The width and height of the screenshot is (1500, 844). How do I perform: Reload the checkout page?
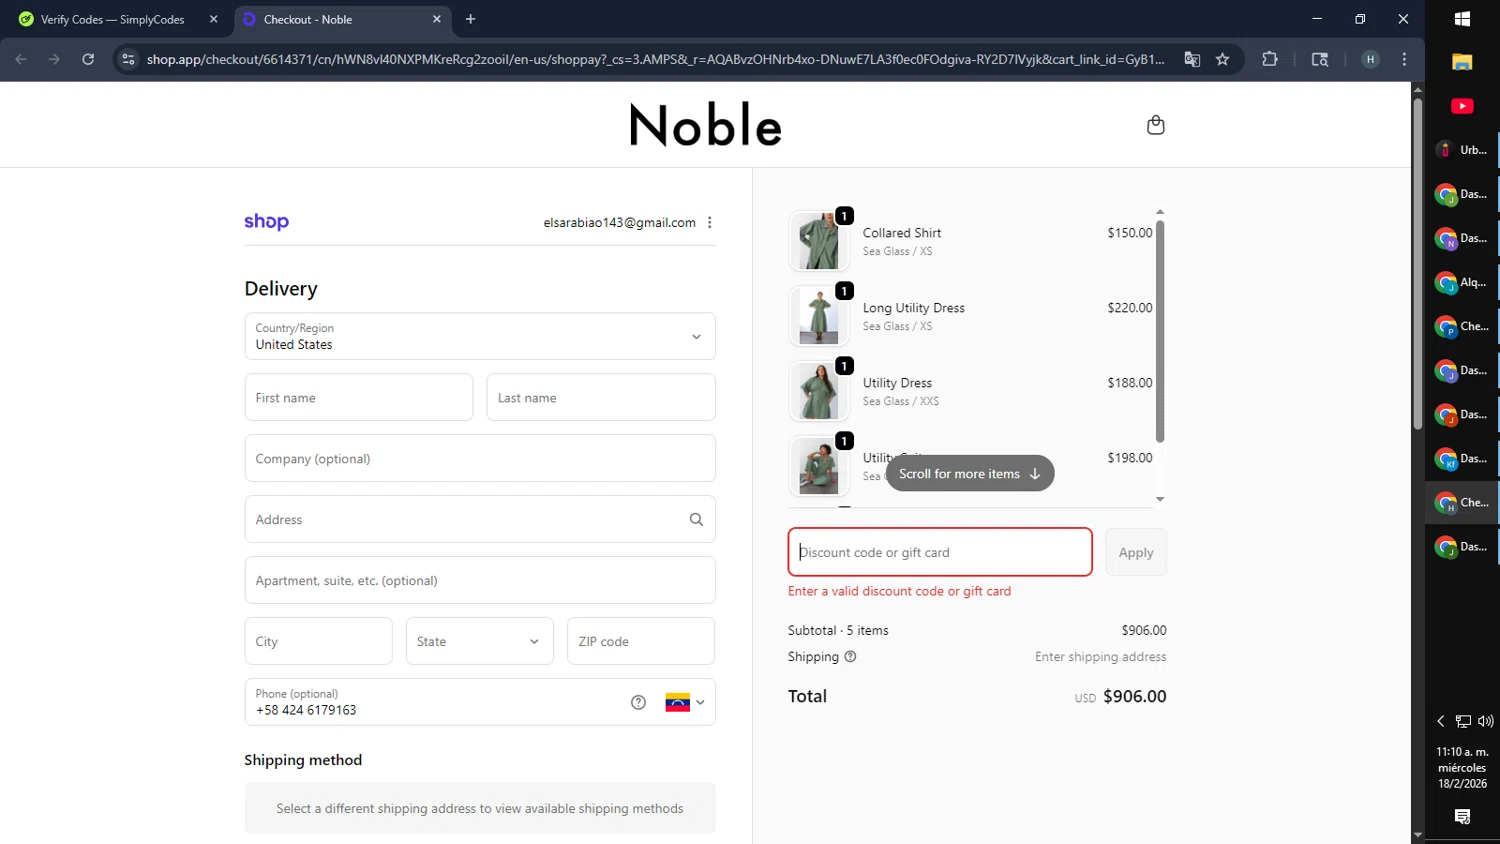pyautogui.click(x=88, y=59)
